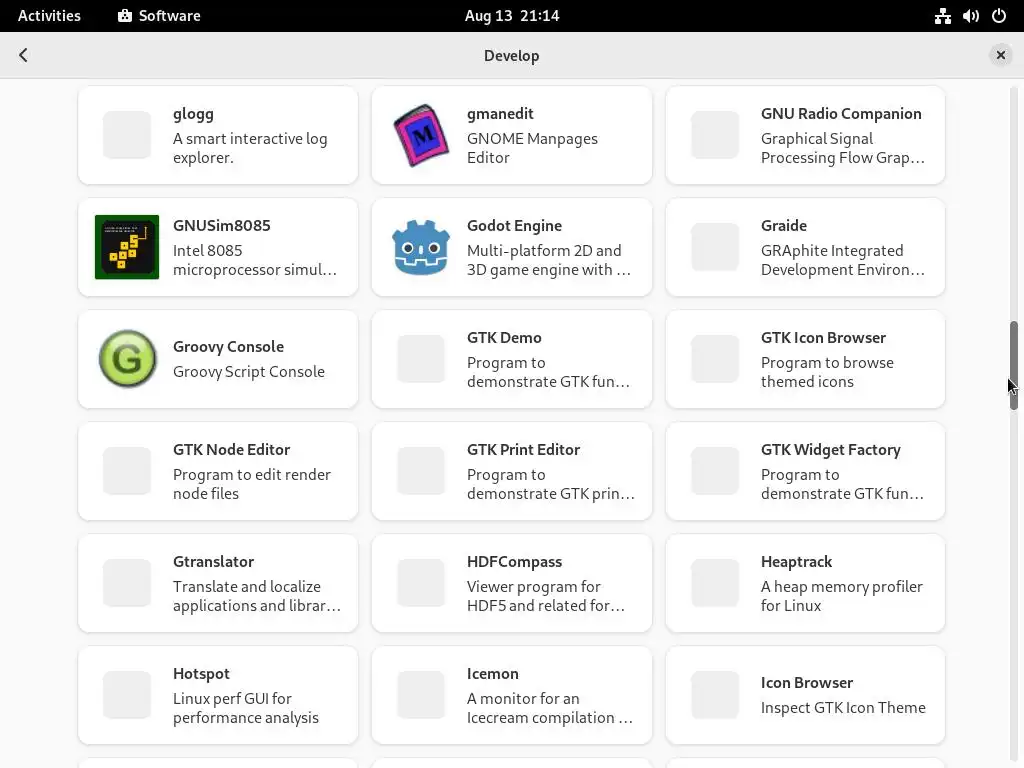The image size is (1024, 768).
Task: Open Hotspot title text
Action: coord(201,674)
